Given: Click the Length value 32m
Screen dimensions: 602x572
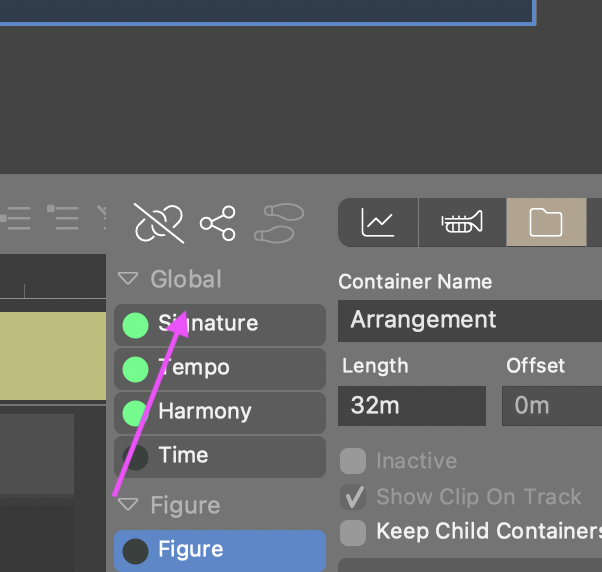Looking at the screenshot, I should tap(411, 406).
